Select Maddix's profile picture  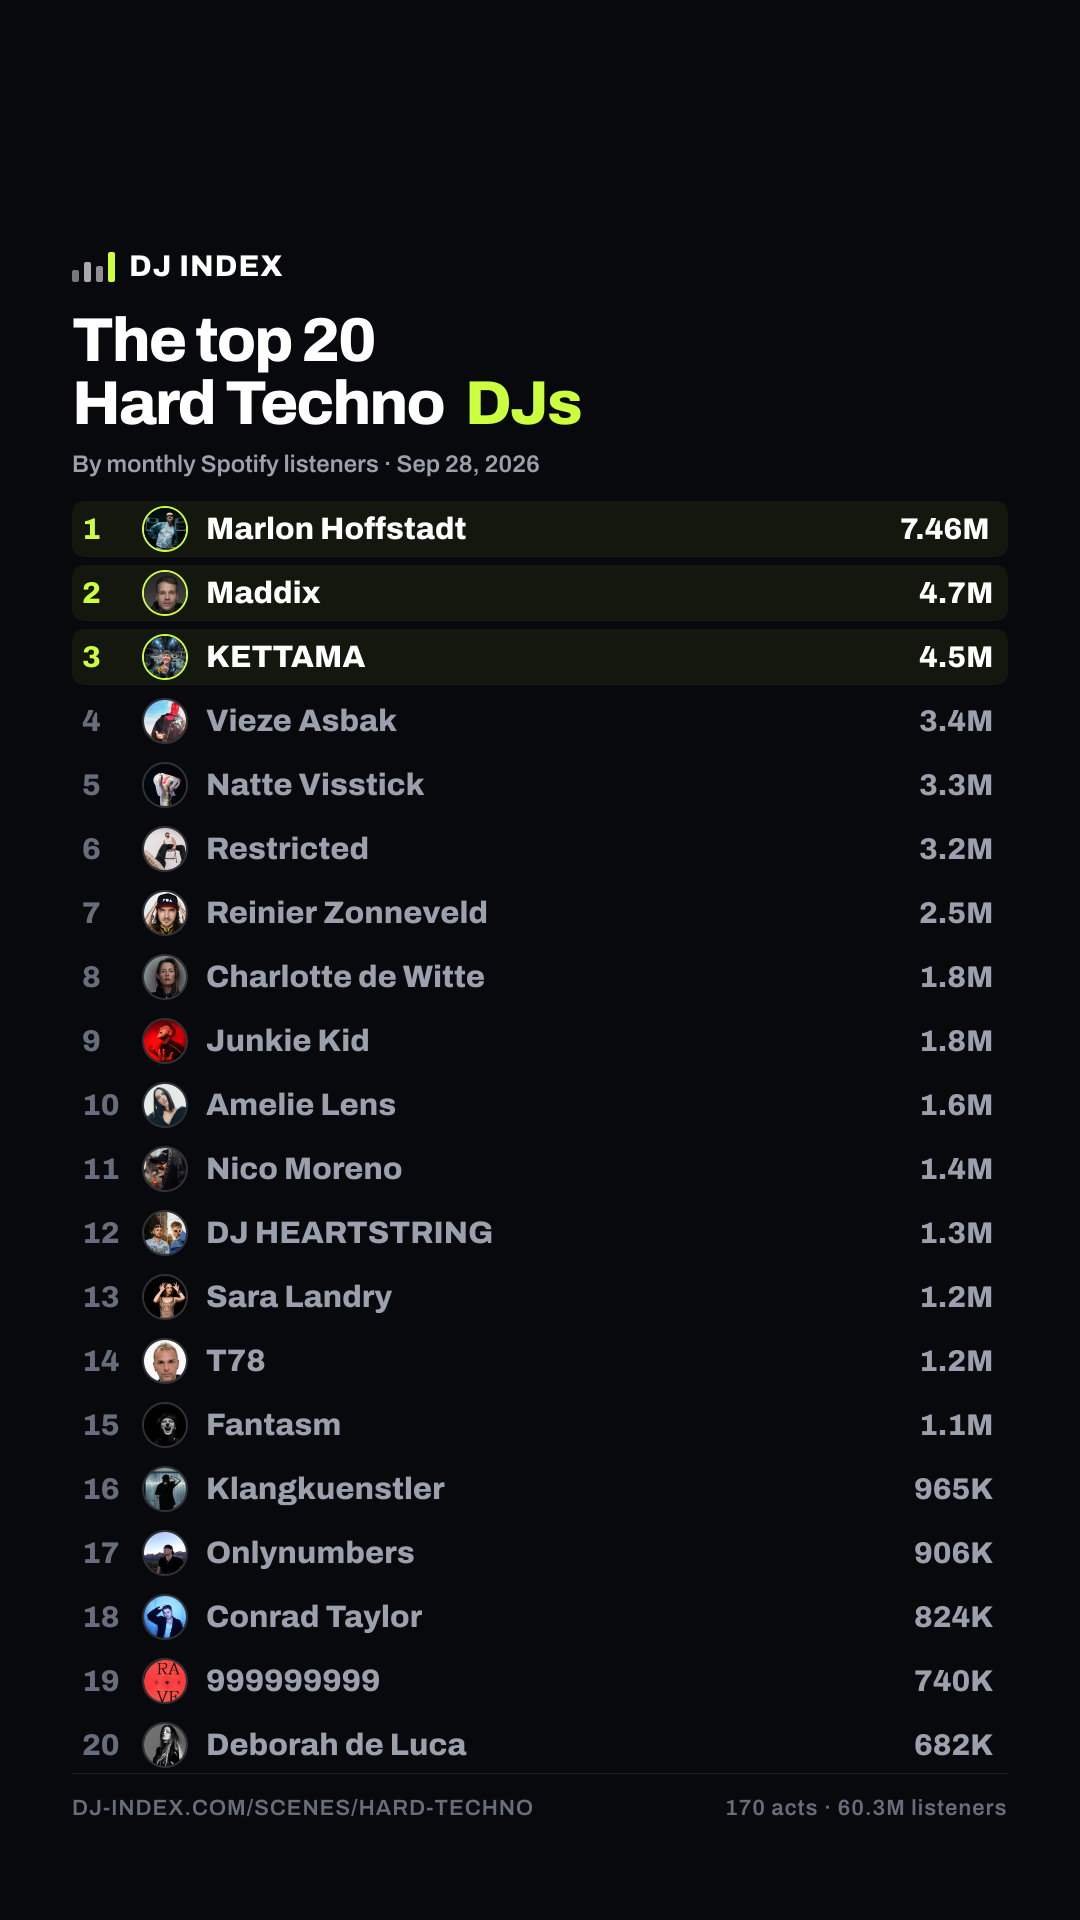click(165, 593)
